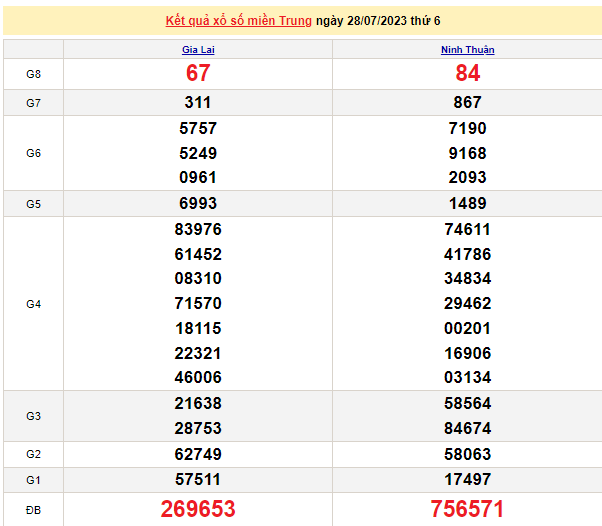Select G3 number 28753
The height and width of the screenshot is (526, 602).
(x=197, y=428)
